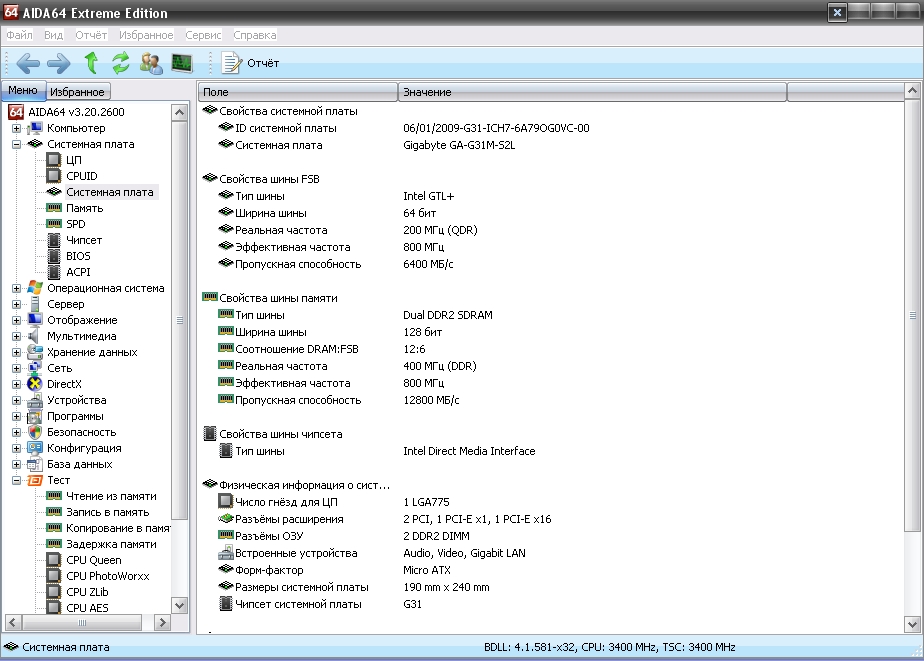The height and width of the screenshot is (661, 924).
Task: Expand the База данных node
Action: pos(16,464)
